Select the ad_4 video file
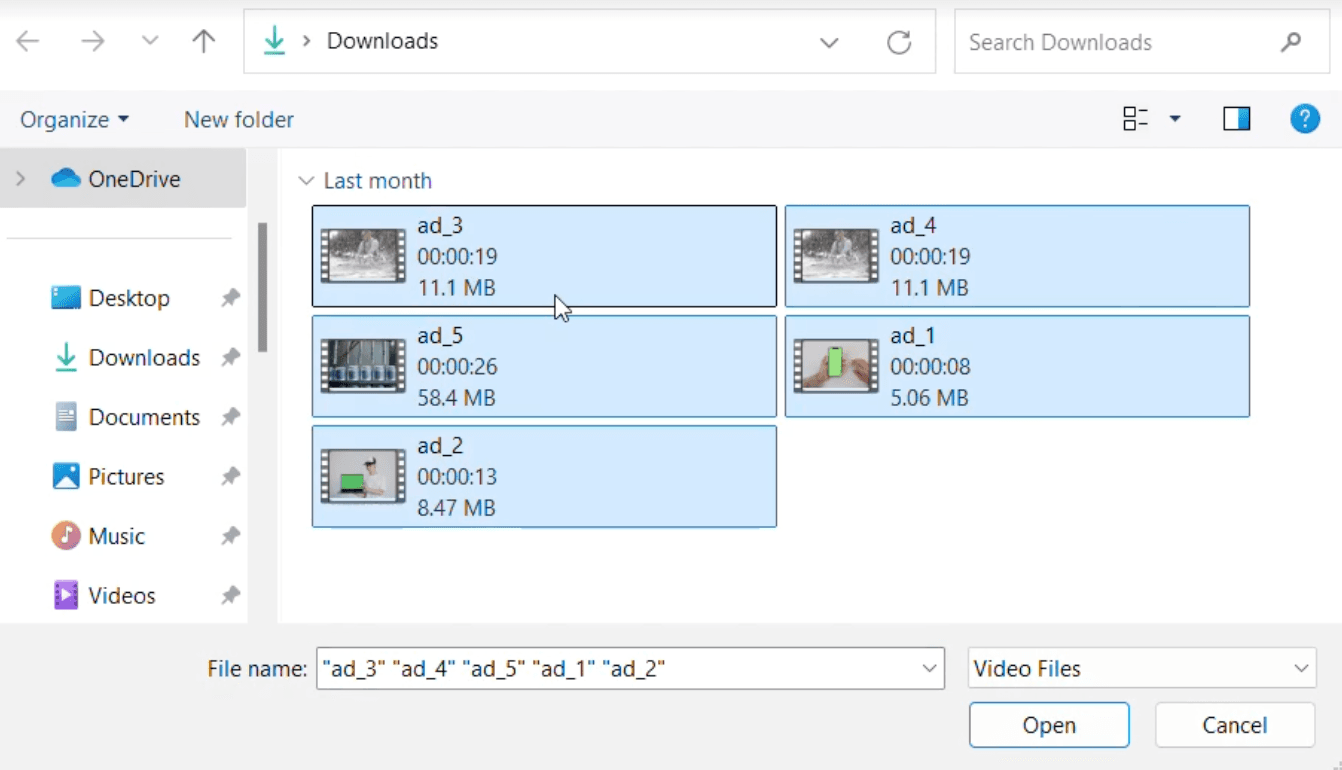Image resolution: width=1342 pixels, height=770 pixels. (x=1017, y=256)
